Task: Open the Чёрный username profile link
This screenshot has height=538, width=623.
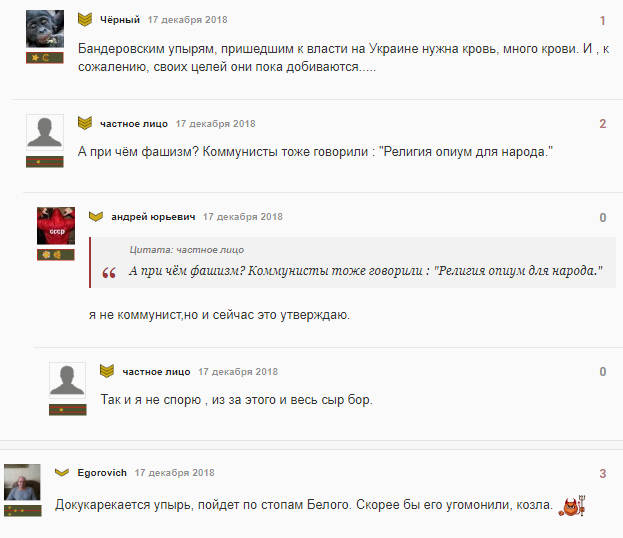Action: pos(120,20)
